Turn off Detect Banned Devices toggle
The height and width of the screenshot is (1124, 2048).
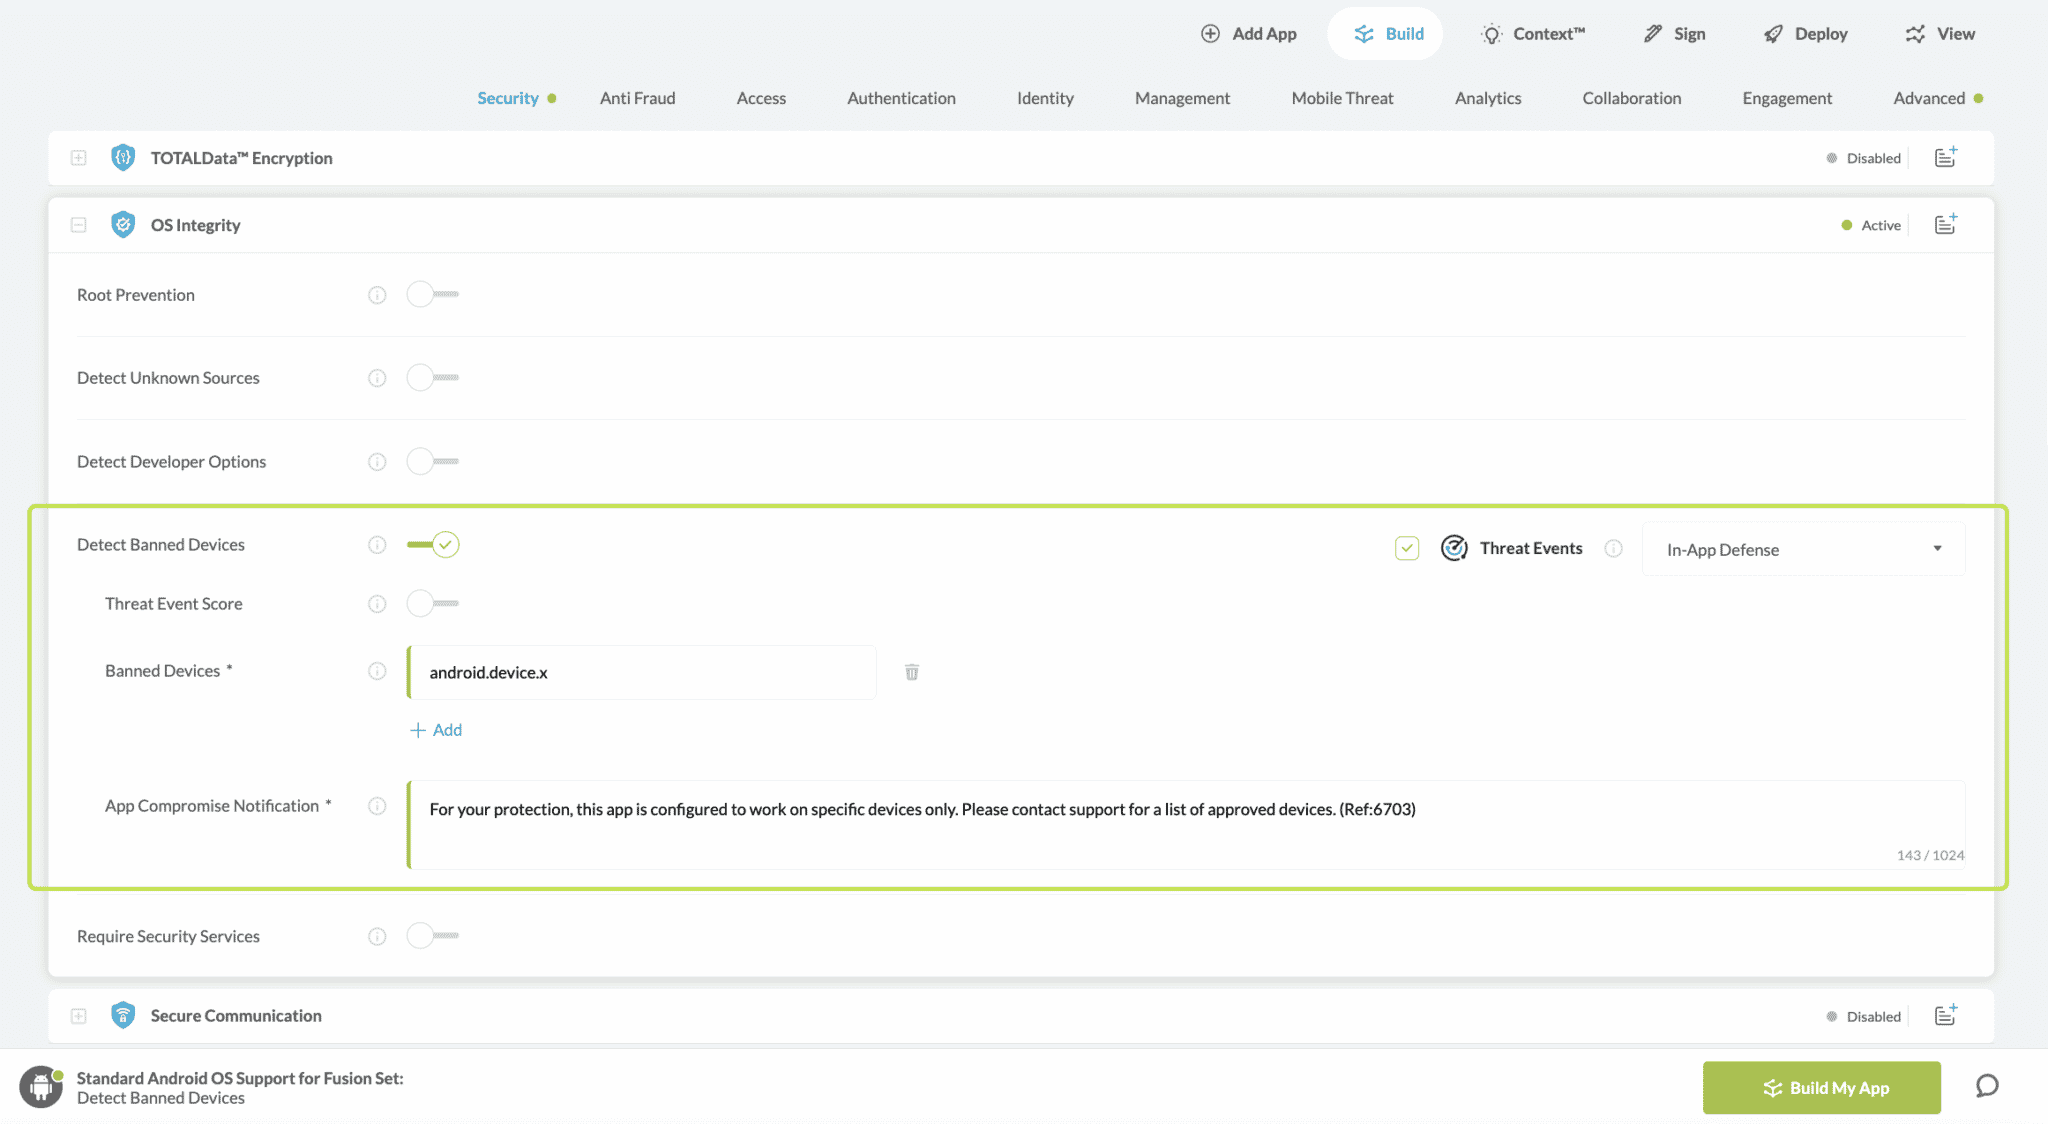(432, 545)
